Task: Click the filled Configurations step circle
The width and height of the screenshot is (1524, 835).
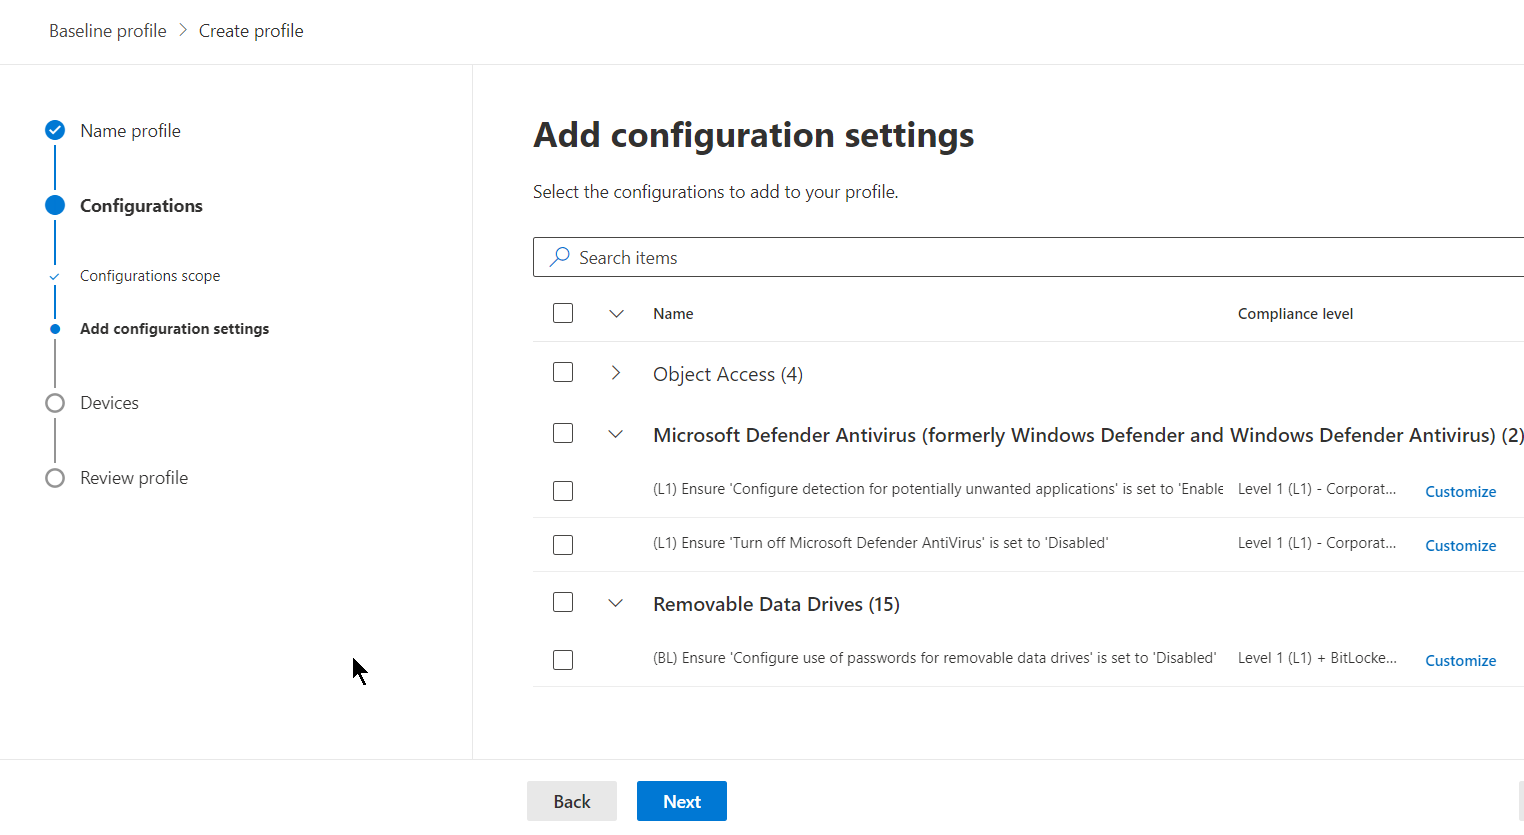Action: click(55, 205)
